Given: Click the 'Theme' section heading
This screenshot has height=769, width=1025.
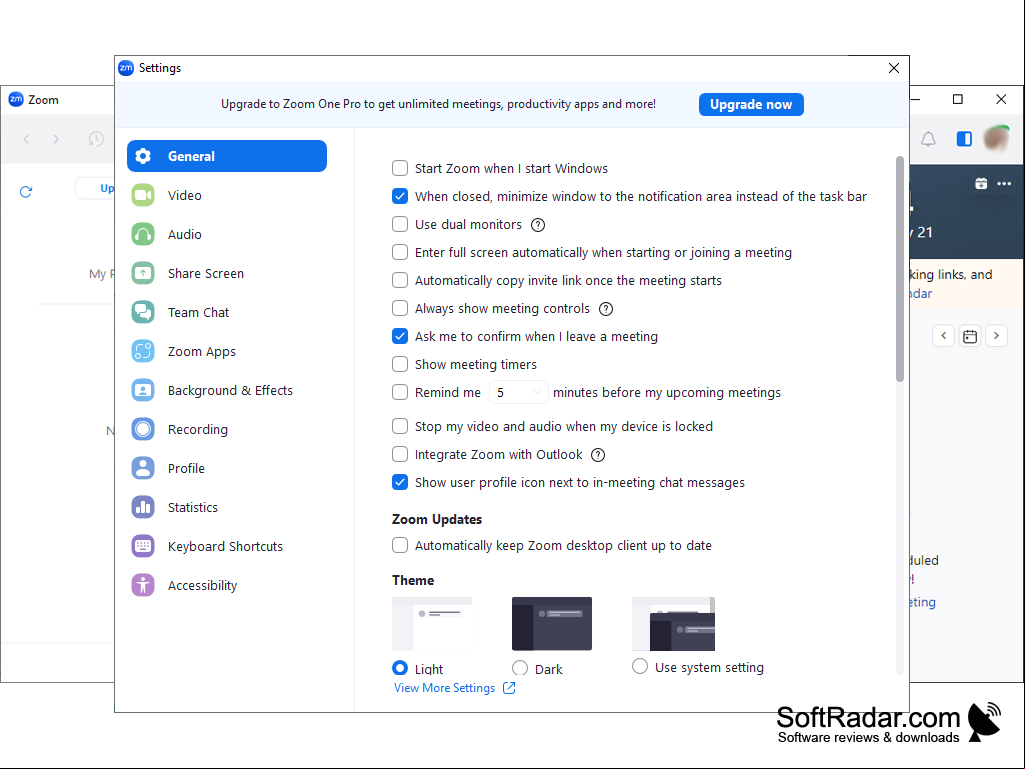Looking at the screenshot, I should pyautogui.click(x=413, y=580).
